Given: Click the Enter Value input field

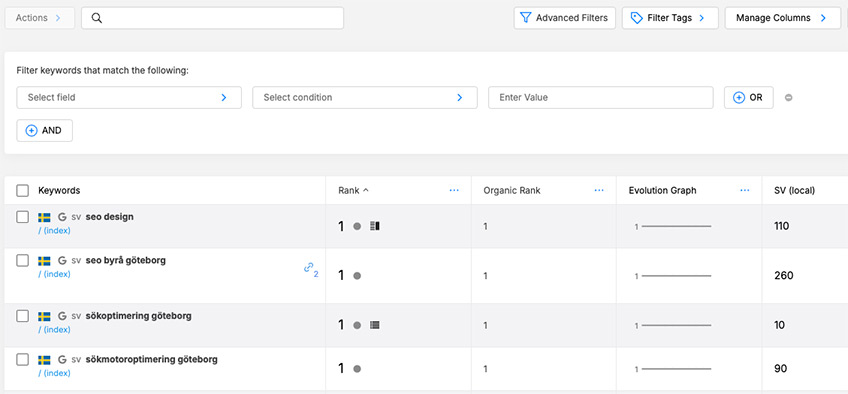Looking at the screenshot, I should point(601,98).
